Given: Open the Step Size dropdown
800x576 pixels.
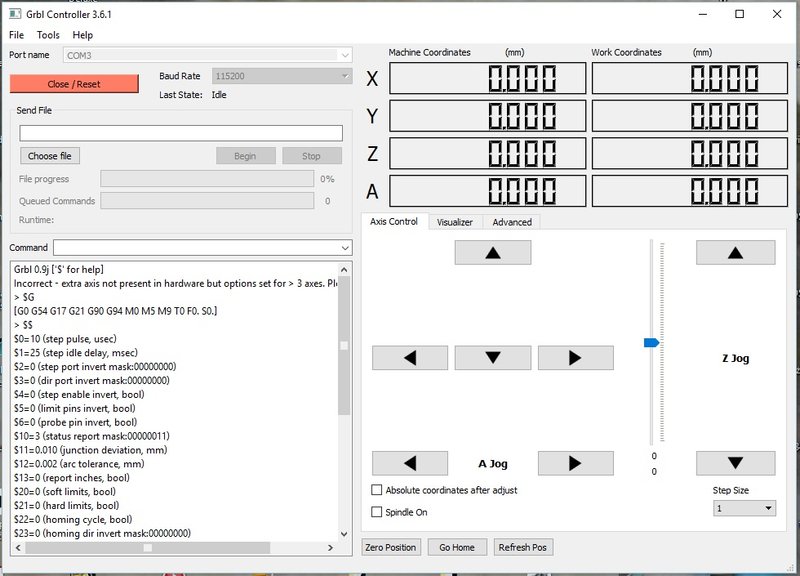Looking at the screenshot, I should pyautogui.click(x=744, y=508).
